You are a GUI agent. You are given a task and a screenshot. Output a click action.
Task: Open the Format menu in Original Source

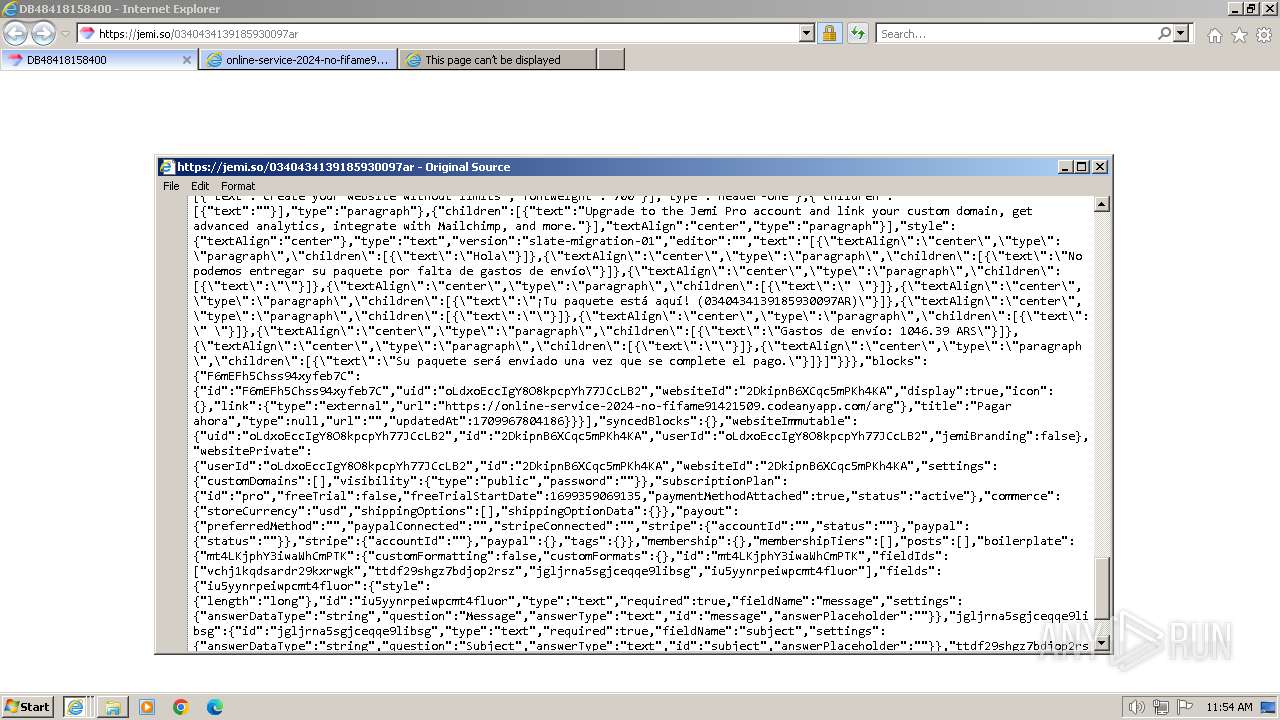(x=238, y=186)
